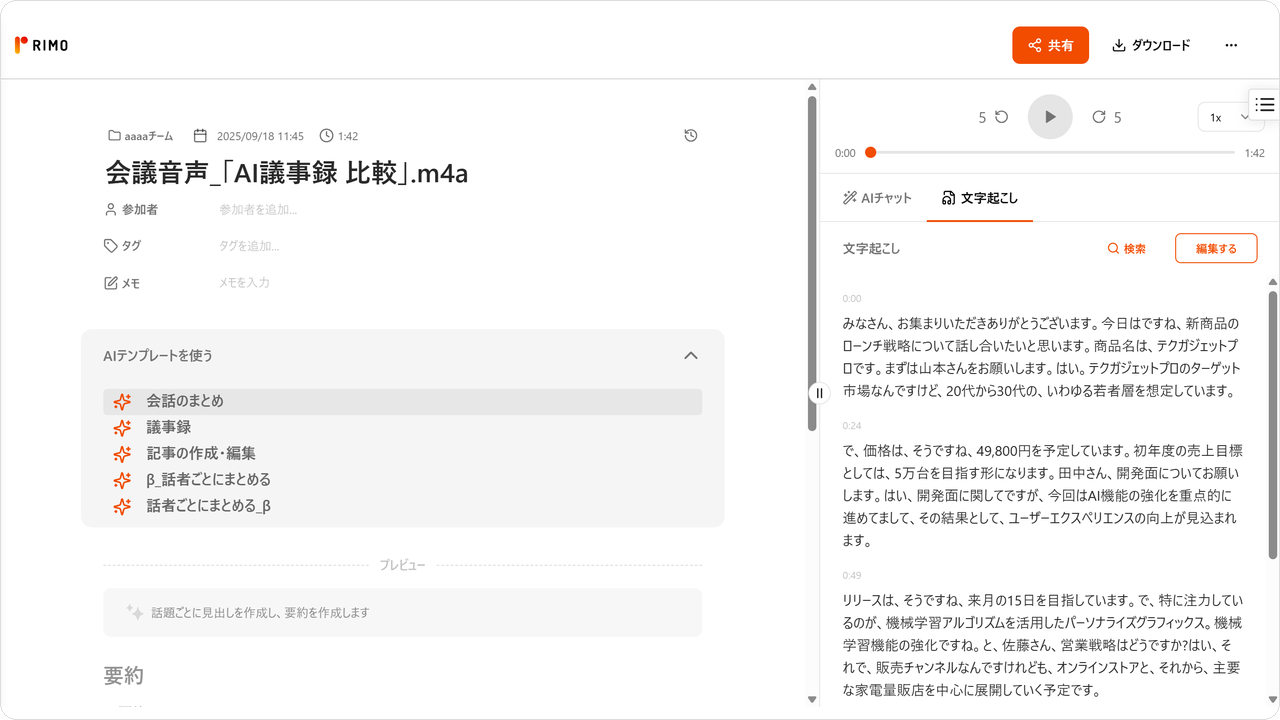Click the orange 共有 share button

click(x=1050, y=45)
